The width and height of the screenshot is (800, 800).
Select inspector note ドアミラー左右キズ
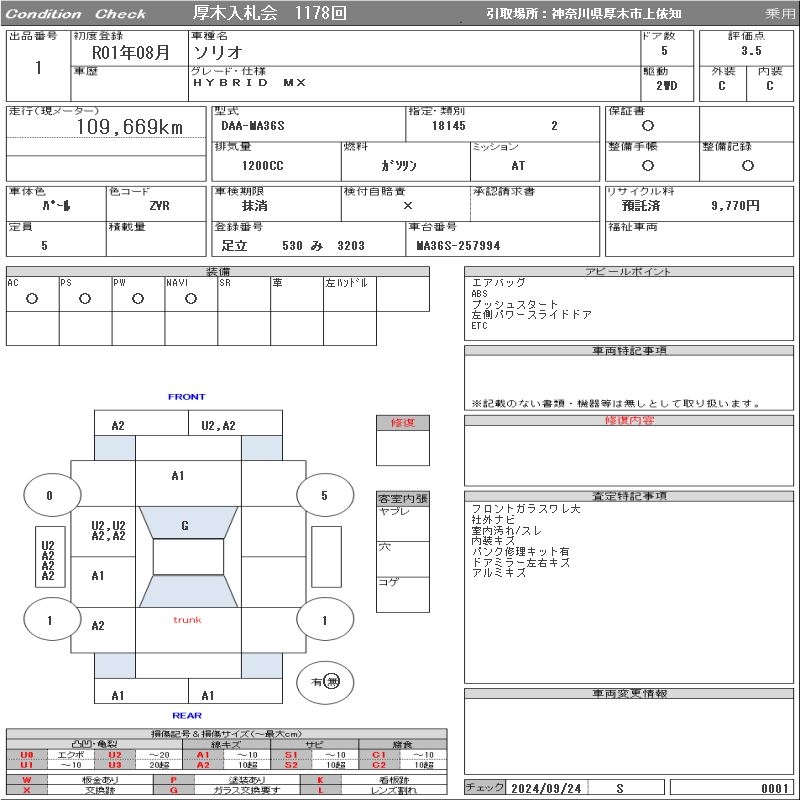tap(520, 563)
